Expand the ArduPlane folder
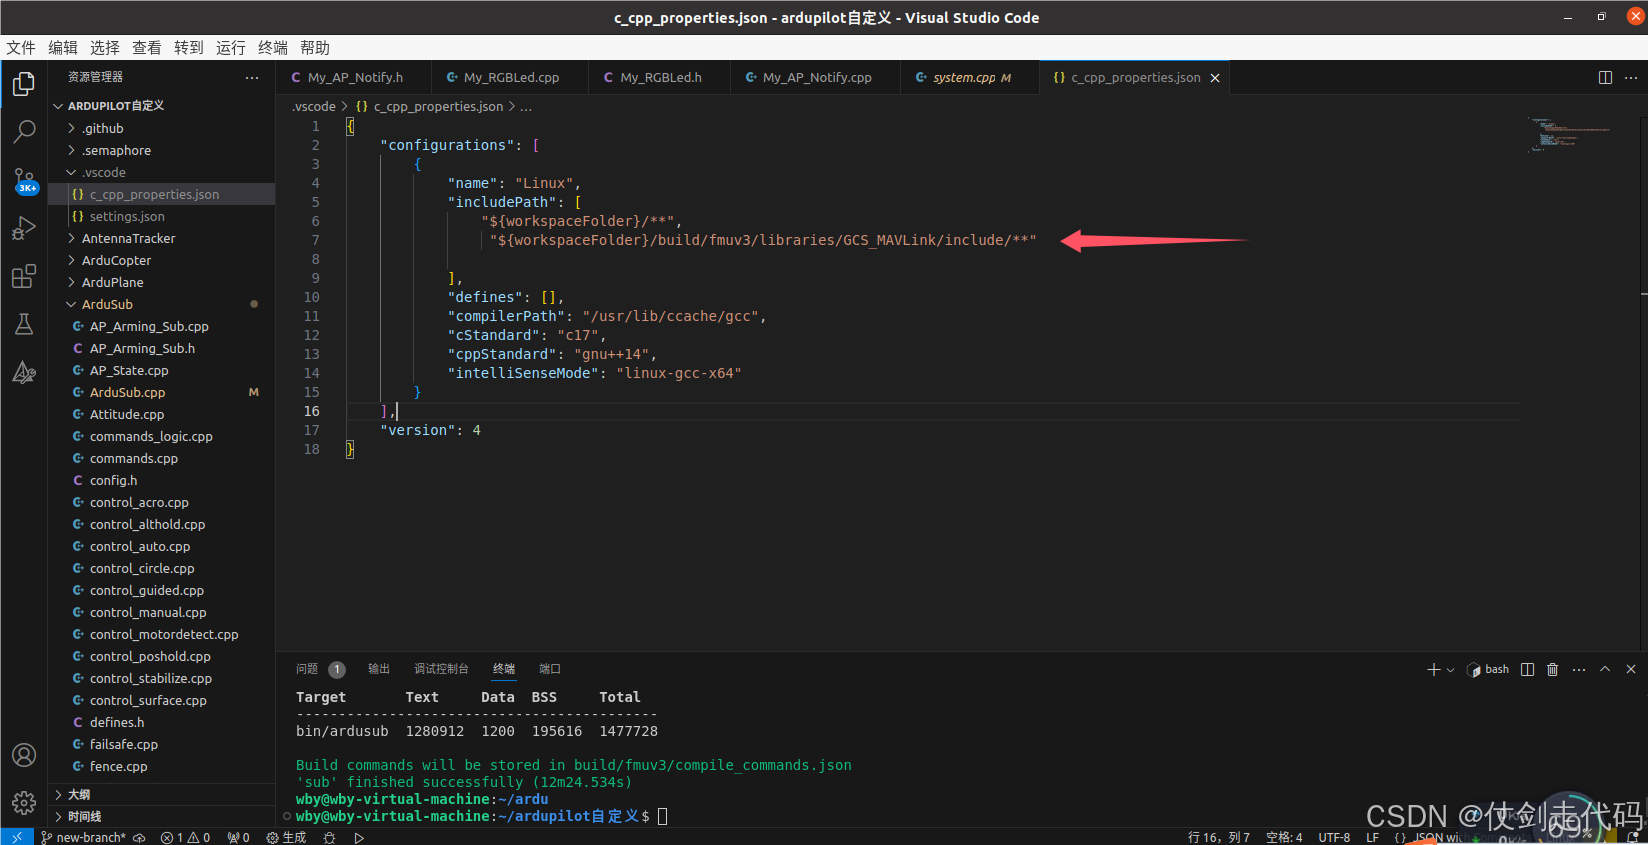Image resolution: width=1648 pixels, height=845 pixels. tap(161, 282)
